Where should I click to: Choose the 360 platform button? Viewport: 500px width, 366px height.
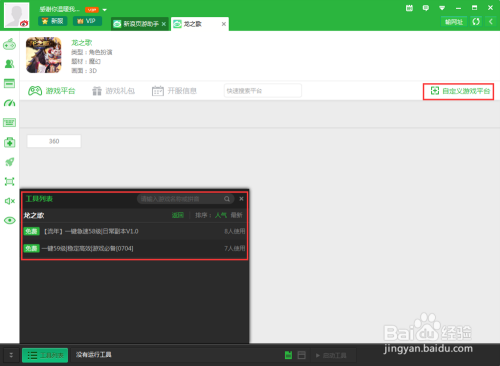(x=54, y=141)
